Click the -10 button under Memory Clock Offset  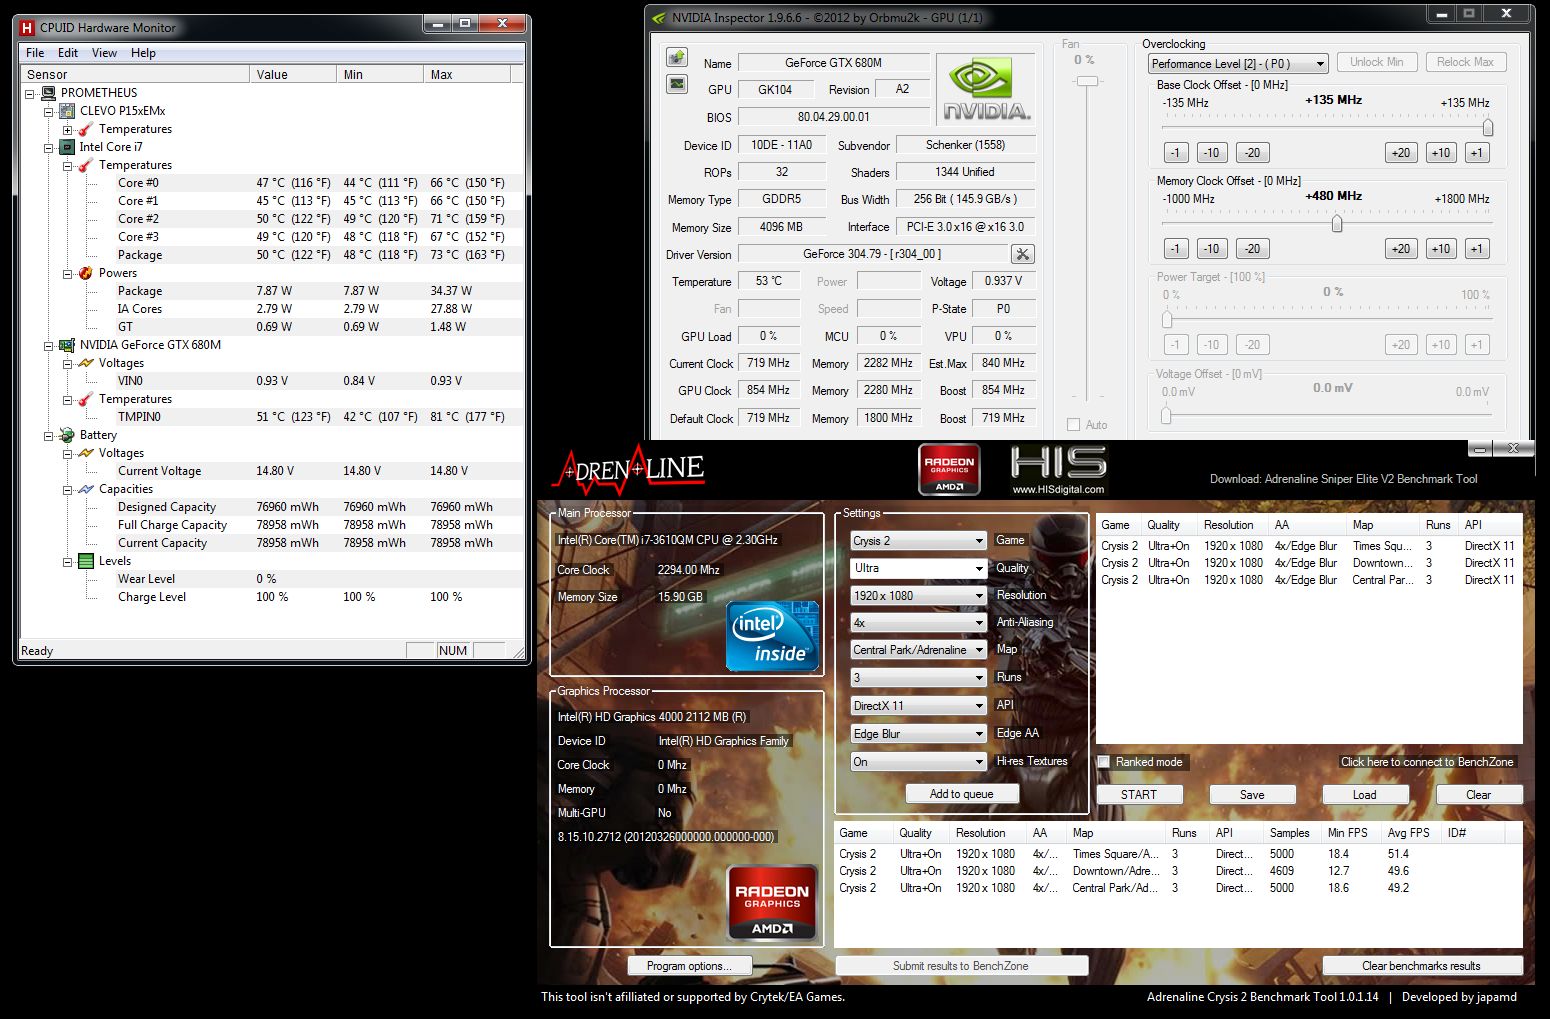coord(1212,249)
